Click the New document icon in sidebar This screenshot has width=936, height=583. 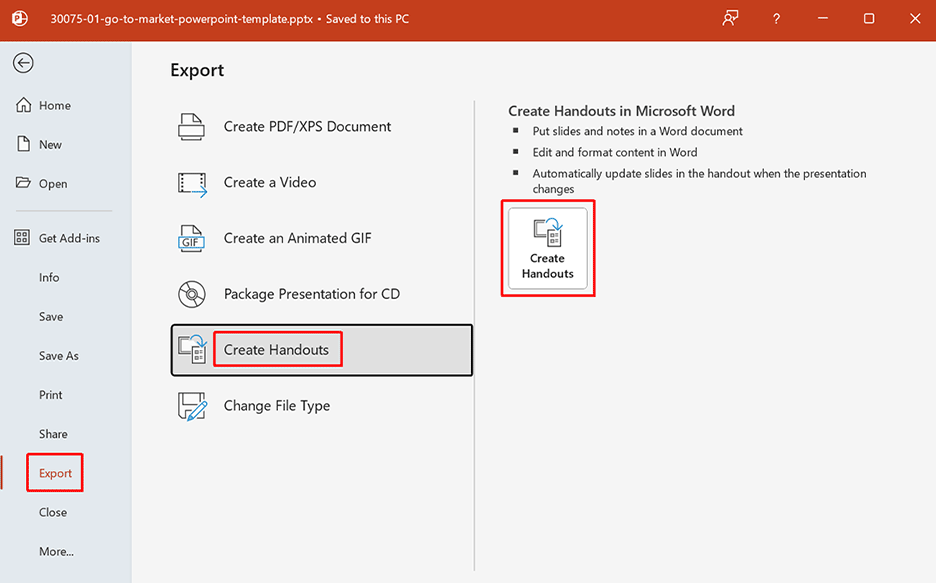pos(22,144)
